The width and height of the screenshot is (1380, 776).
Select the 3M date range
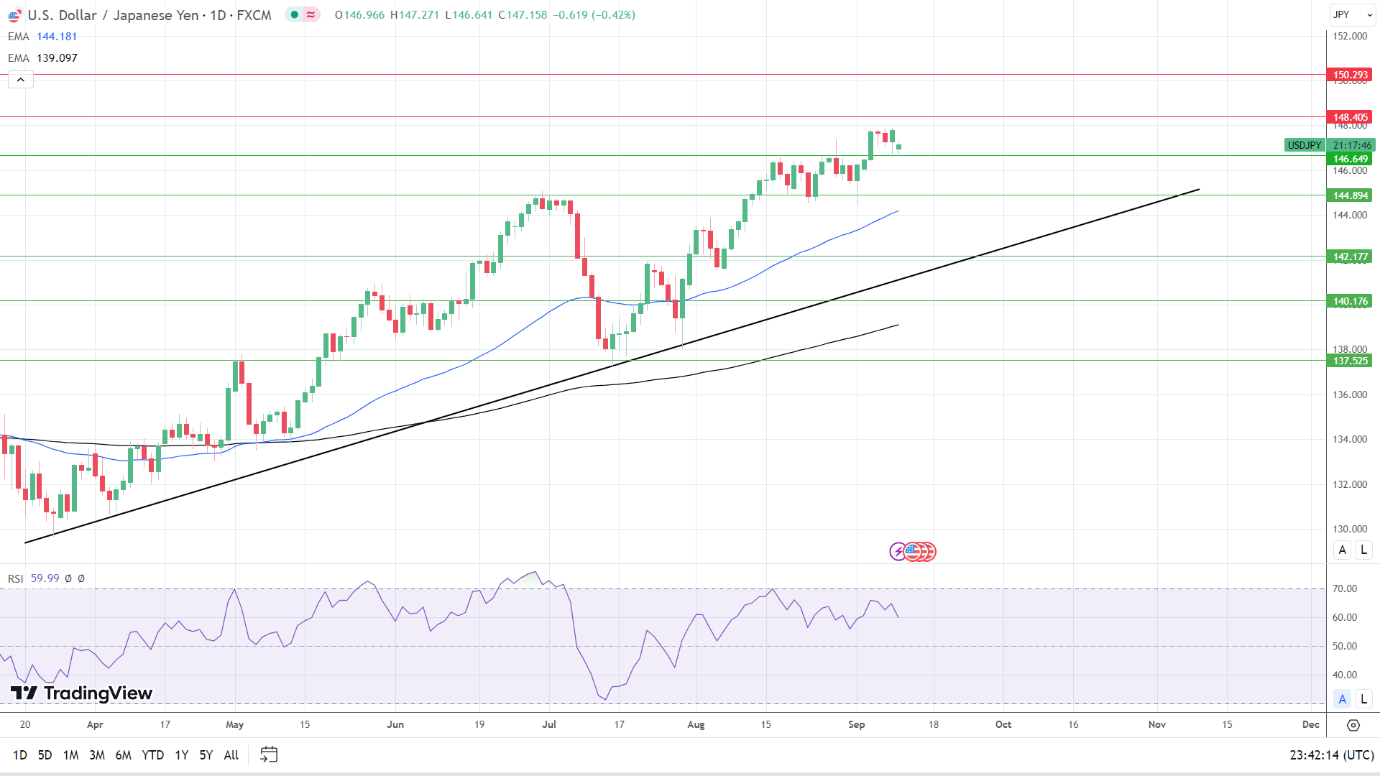[97, 755]
